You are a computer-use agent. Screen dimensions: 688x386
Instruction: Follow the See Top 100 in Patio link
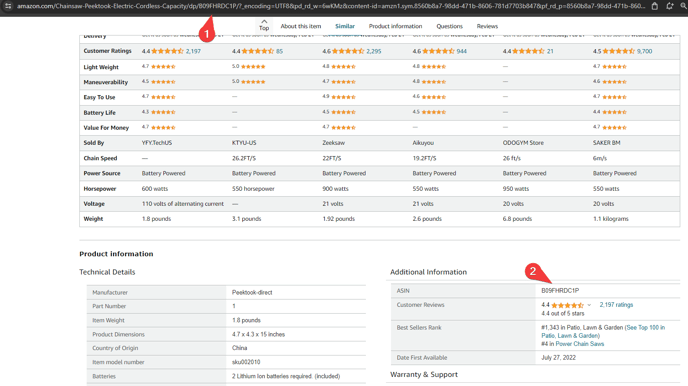603,332
